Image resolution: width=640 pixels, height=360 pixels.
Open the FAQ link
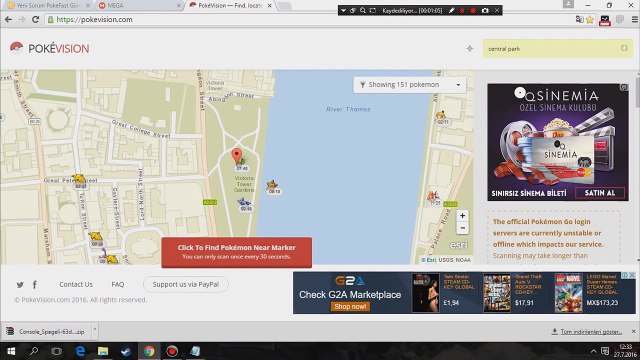(118, 284)
